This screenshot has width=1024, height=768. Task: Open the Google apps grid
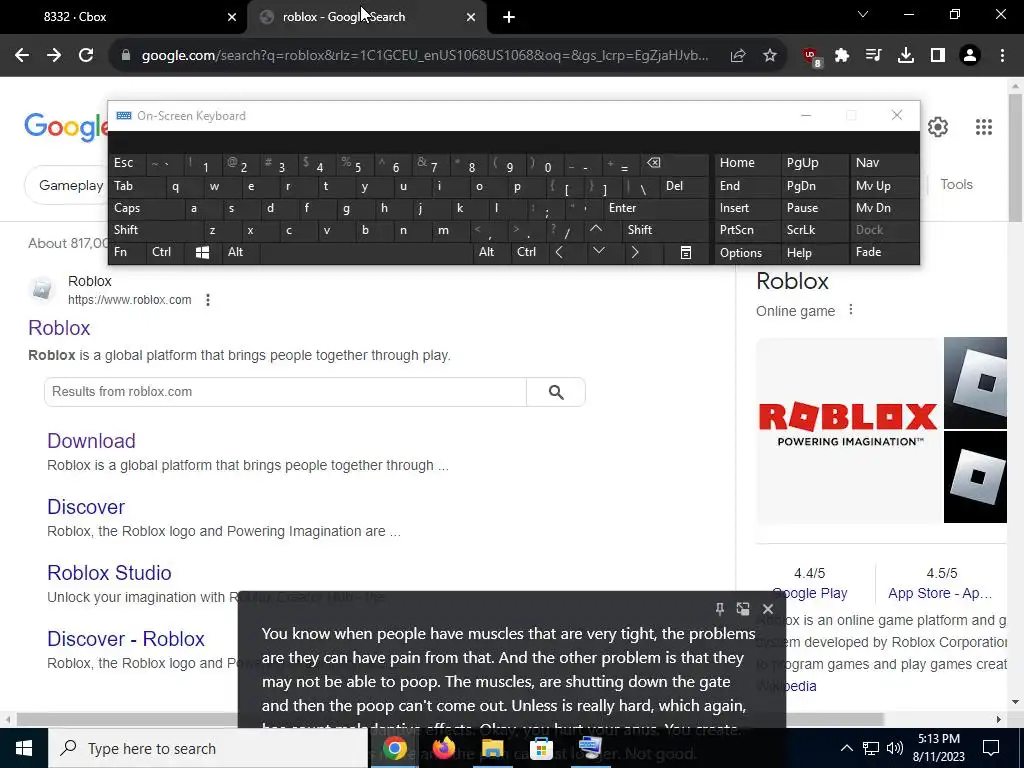point(984,127)
